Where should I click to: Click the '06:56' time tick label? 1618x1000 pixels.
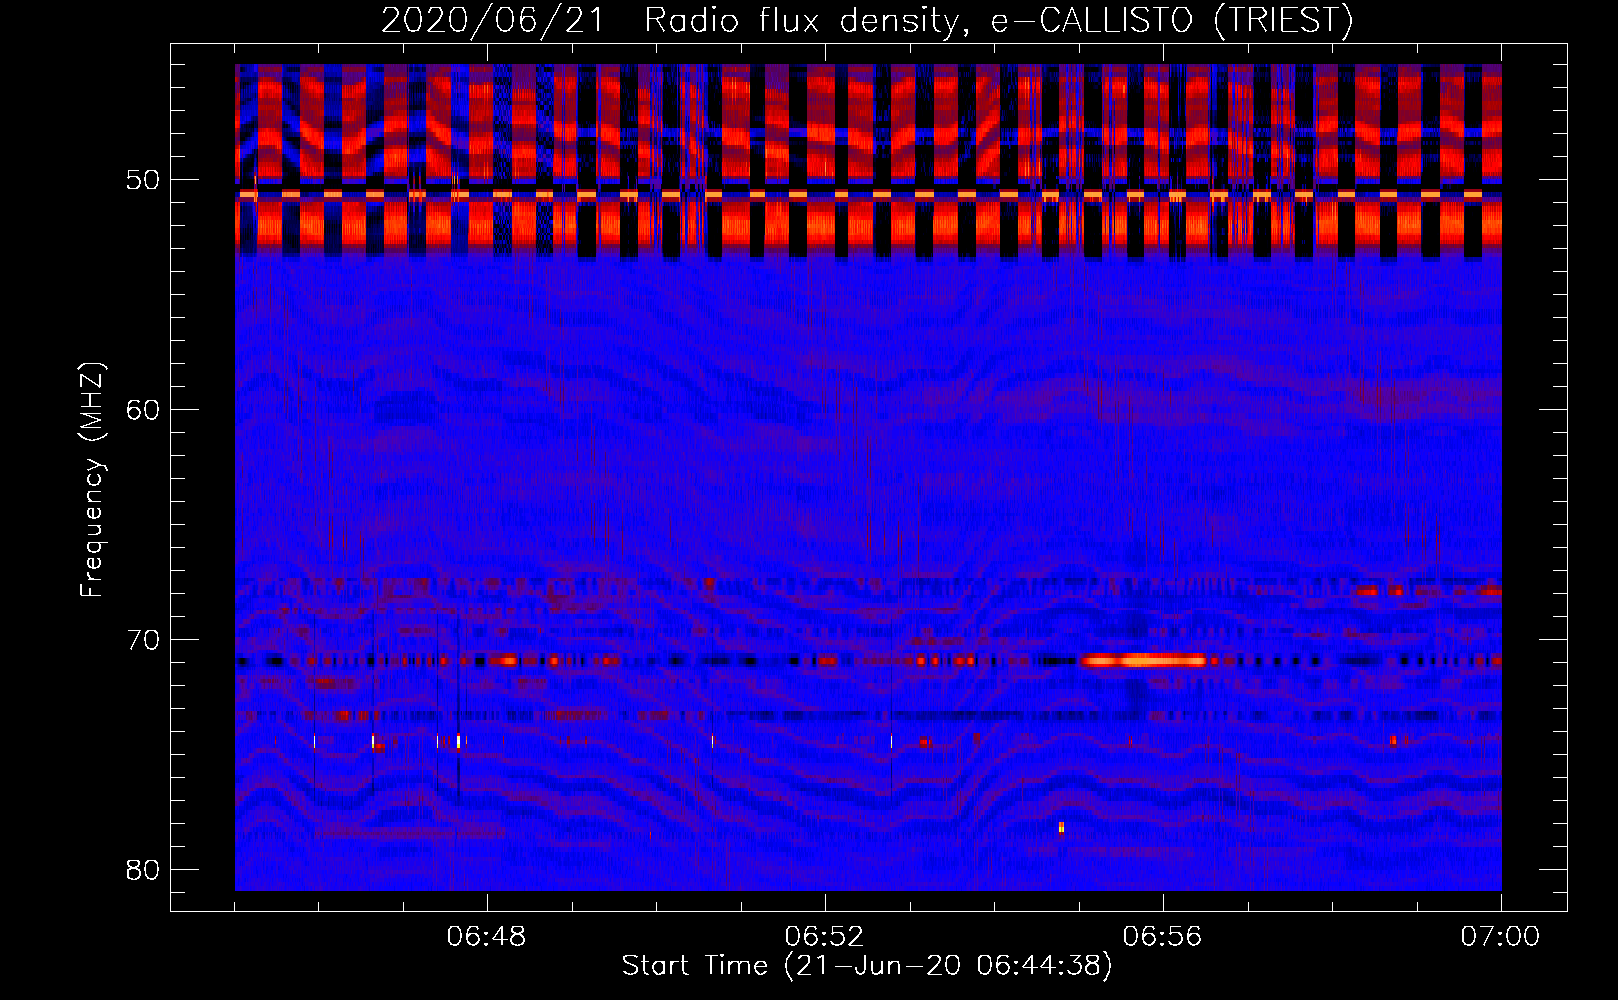click(x=1163, y=937)
